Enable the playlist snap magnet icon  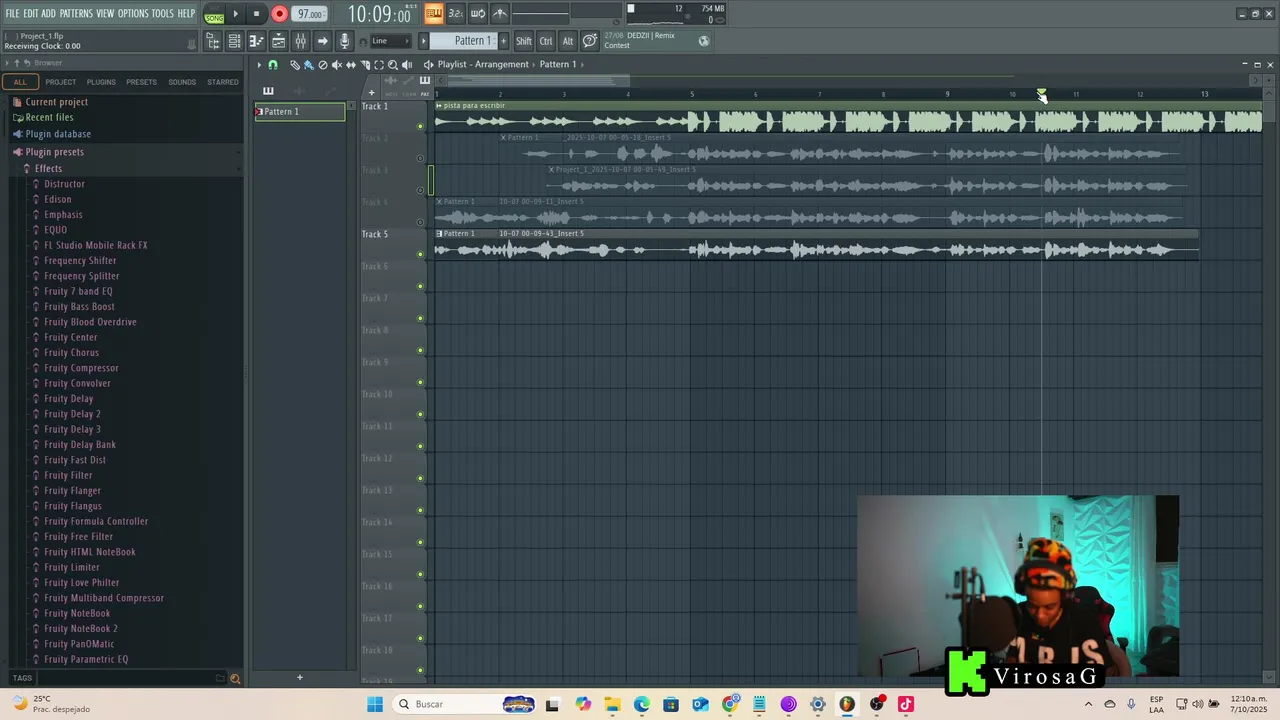coord(273,64)
